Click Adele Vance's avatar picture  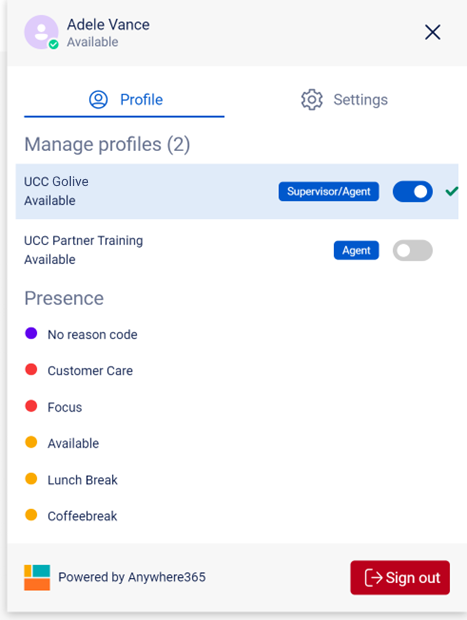pyautogui.click(x=42, y=32)
